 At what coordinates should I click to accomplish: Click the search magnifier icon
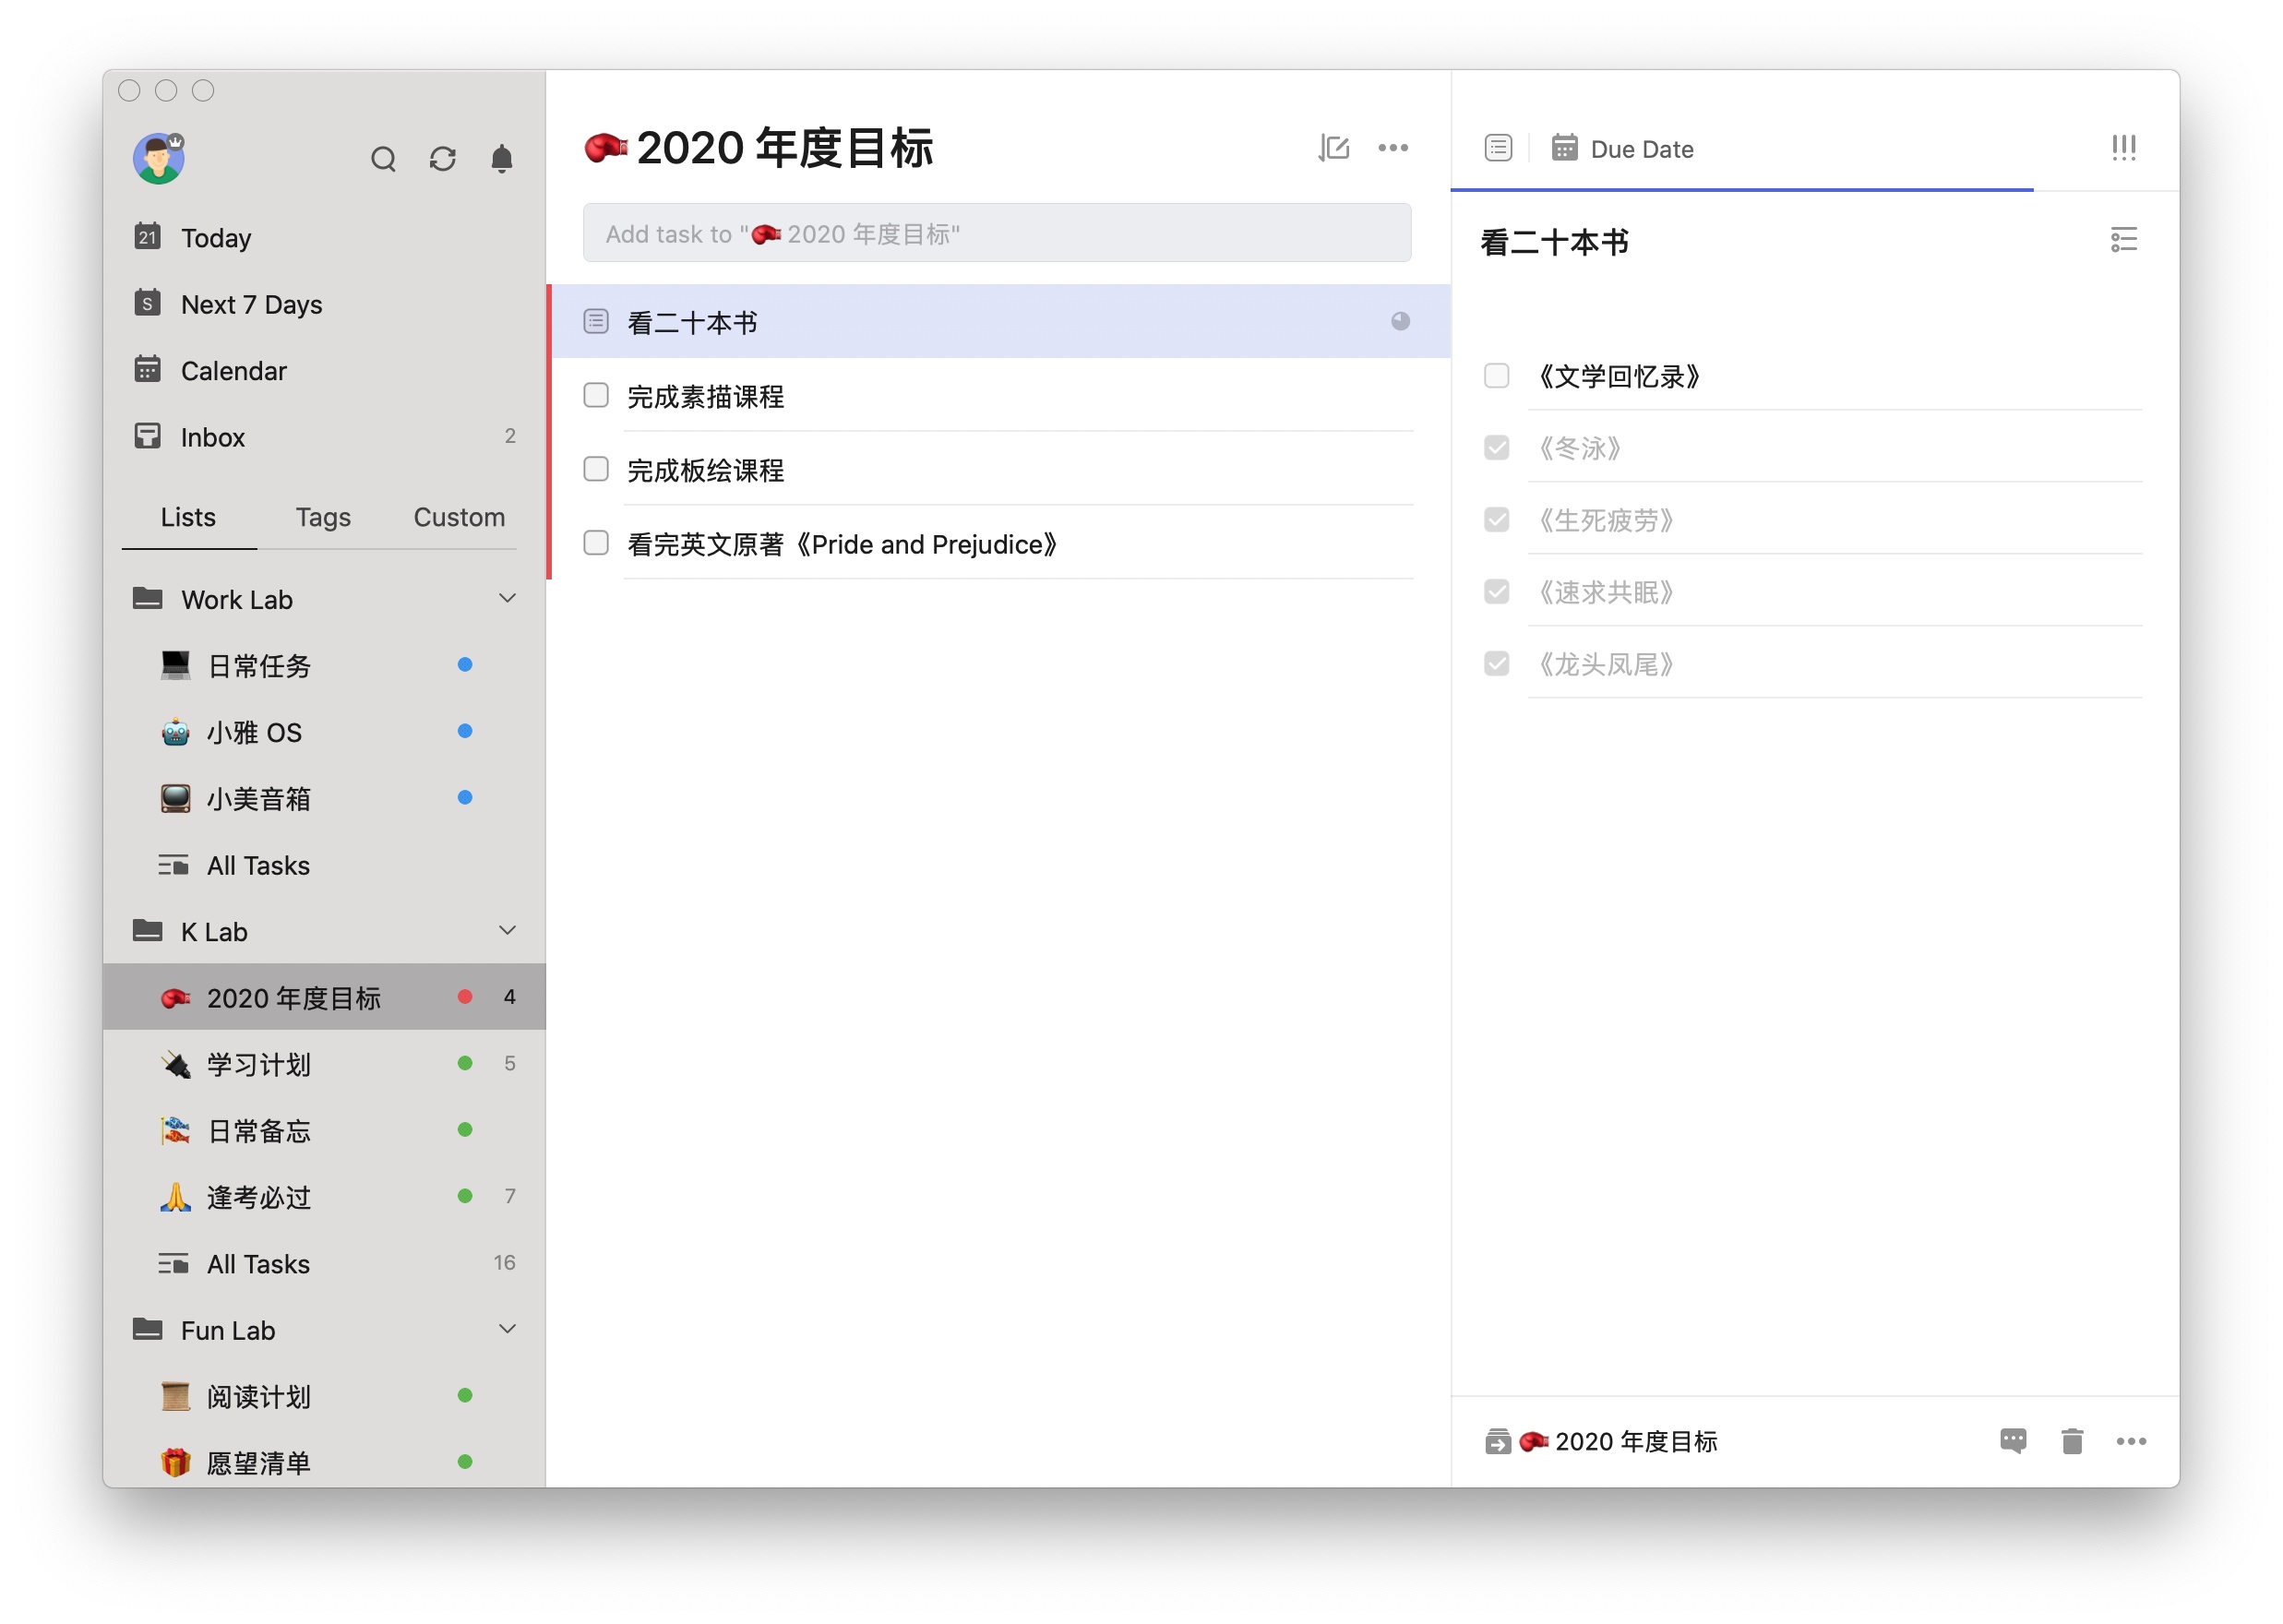click(x=383, y=159)
